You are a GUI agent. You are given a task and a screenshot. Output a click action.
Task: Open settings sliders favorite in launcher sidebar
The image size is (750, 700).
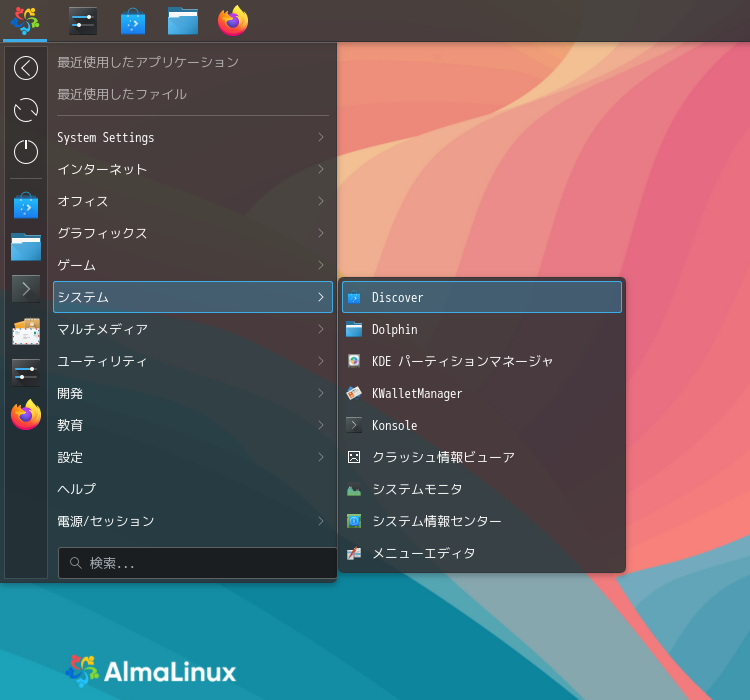(26, 373)
